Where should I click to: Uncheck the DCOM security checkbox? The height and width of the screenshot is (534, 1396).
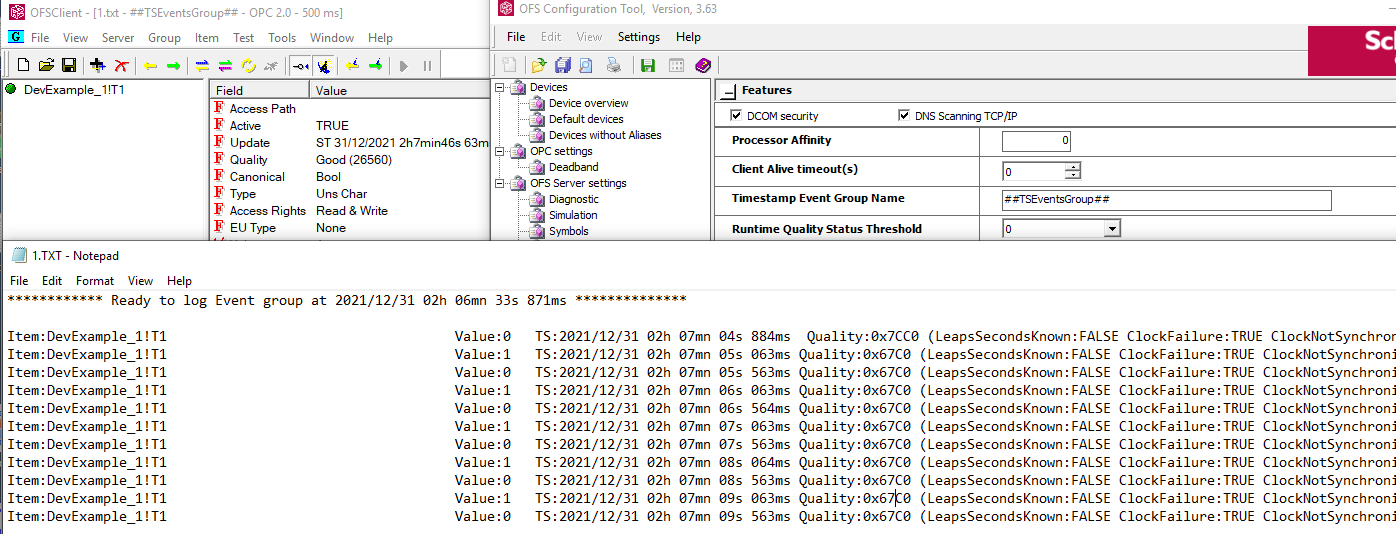point(737,116)
